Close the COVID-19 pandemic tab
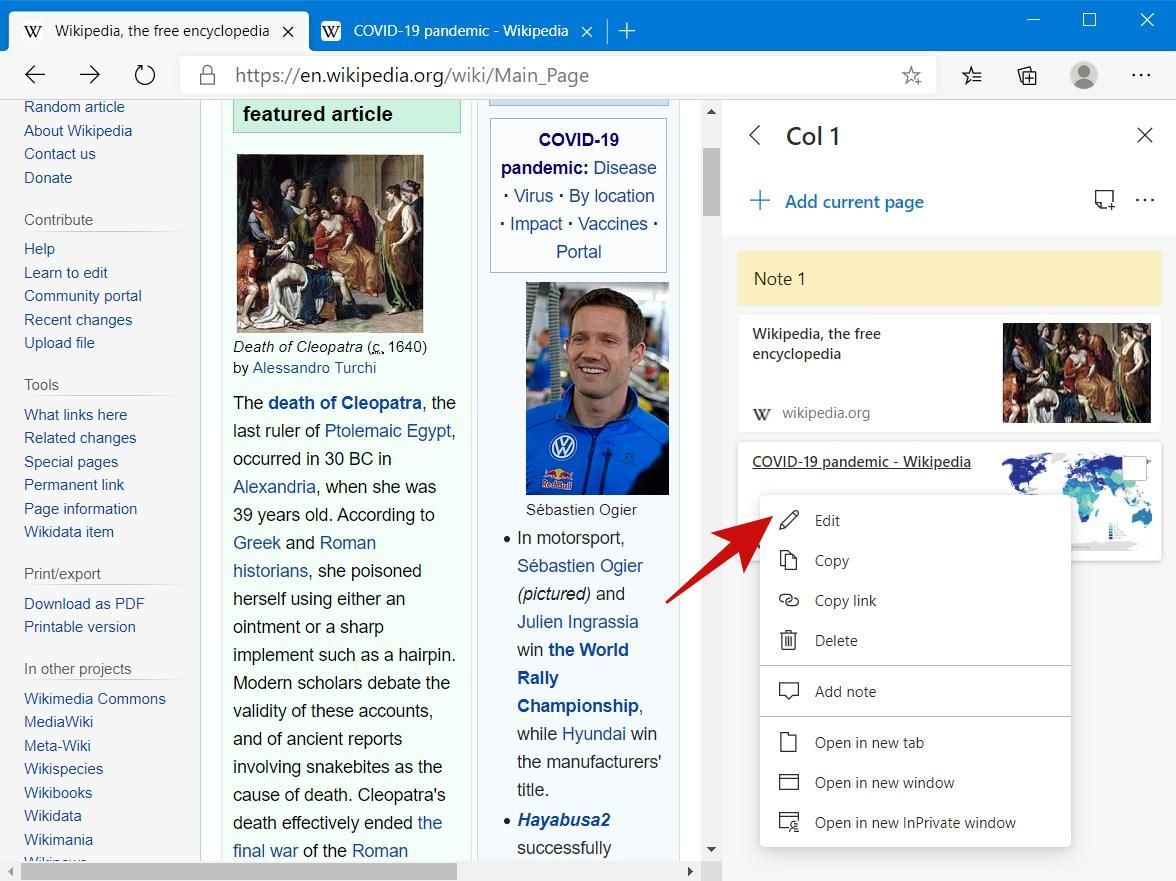Screen dimensions: 1176x881 click(x=587, y=31)
